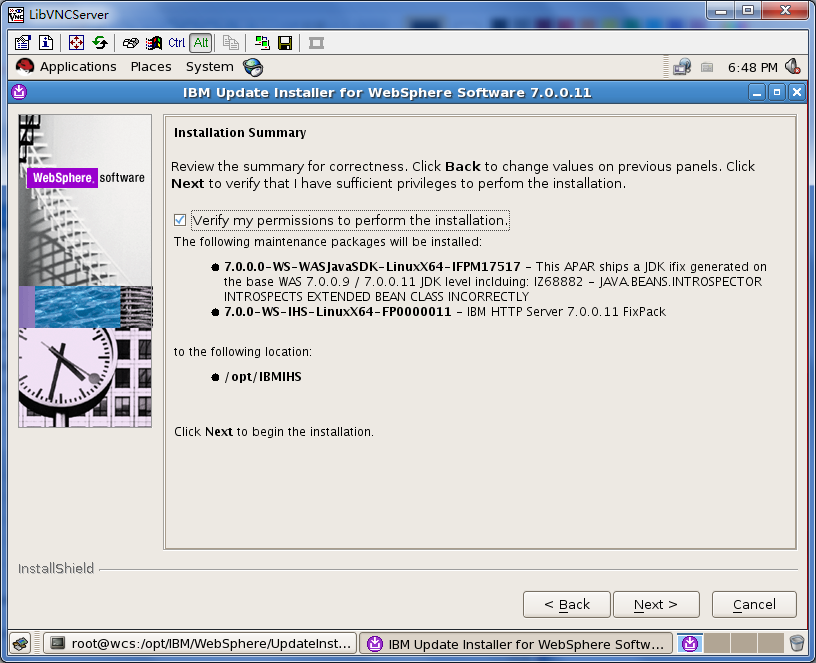
Task: Open the Trash icon in panel
Action: click(797, 643)
